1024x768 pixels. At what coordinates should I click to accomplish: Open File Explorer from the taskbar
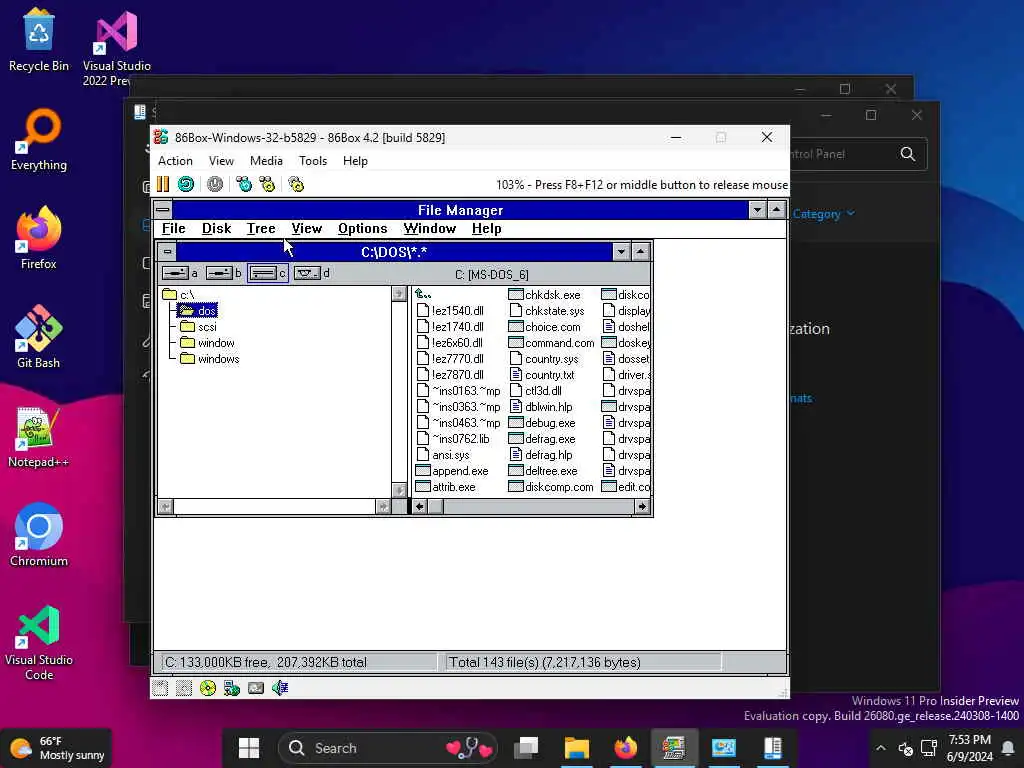point(577,748)
